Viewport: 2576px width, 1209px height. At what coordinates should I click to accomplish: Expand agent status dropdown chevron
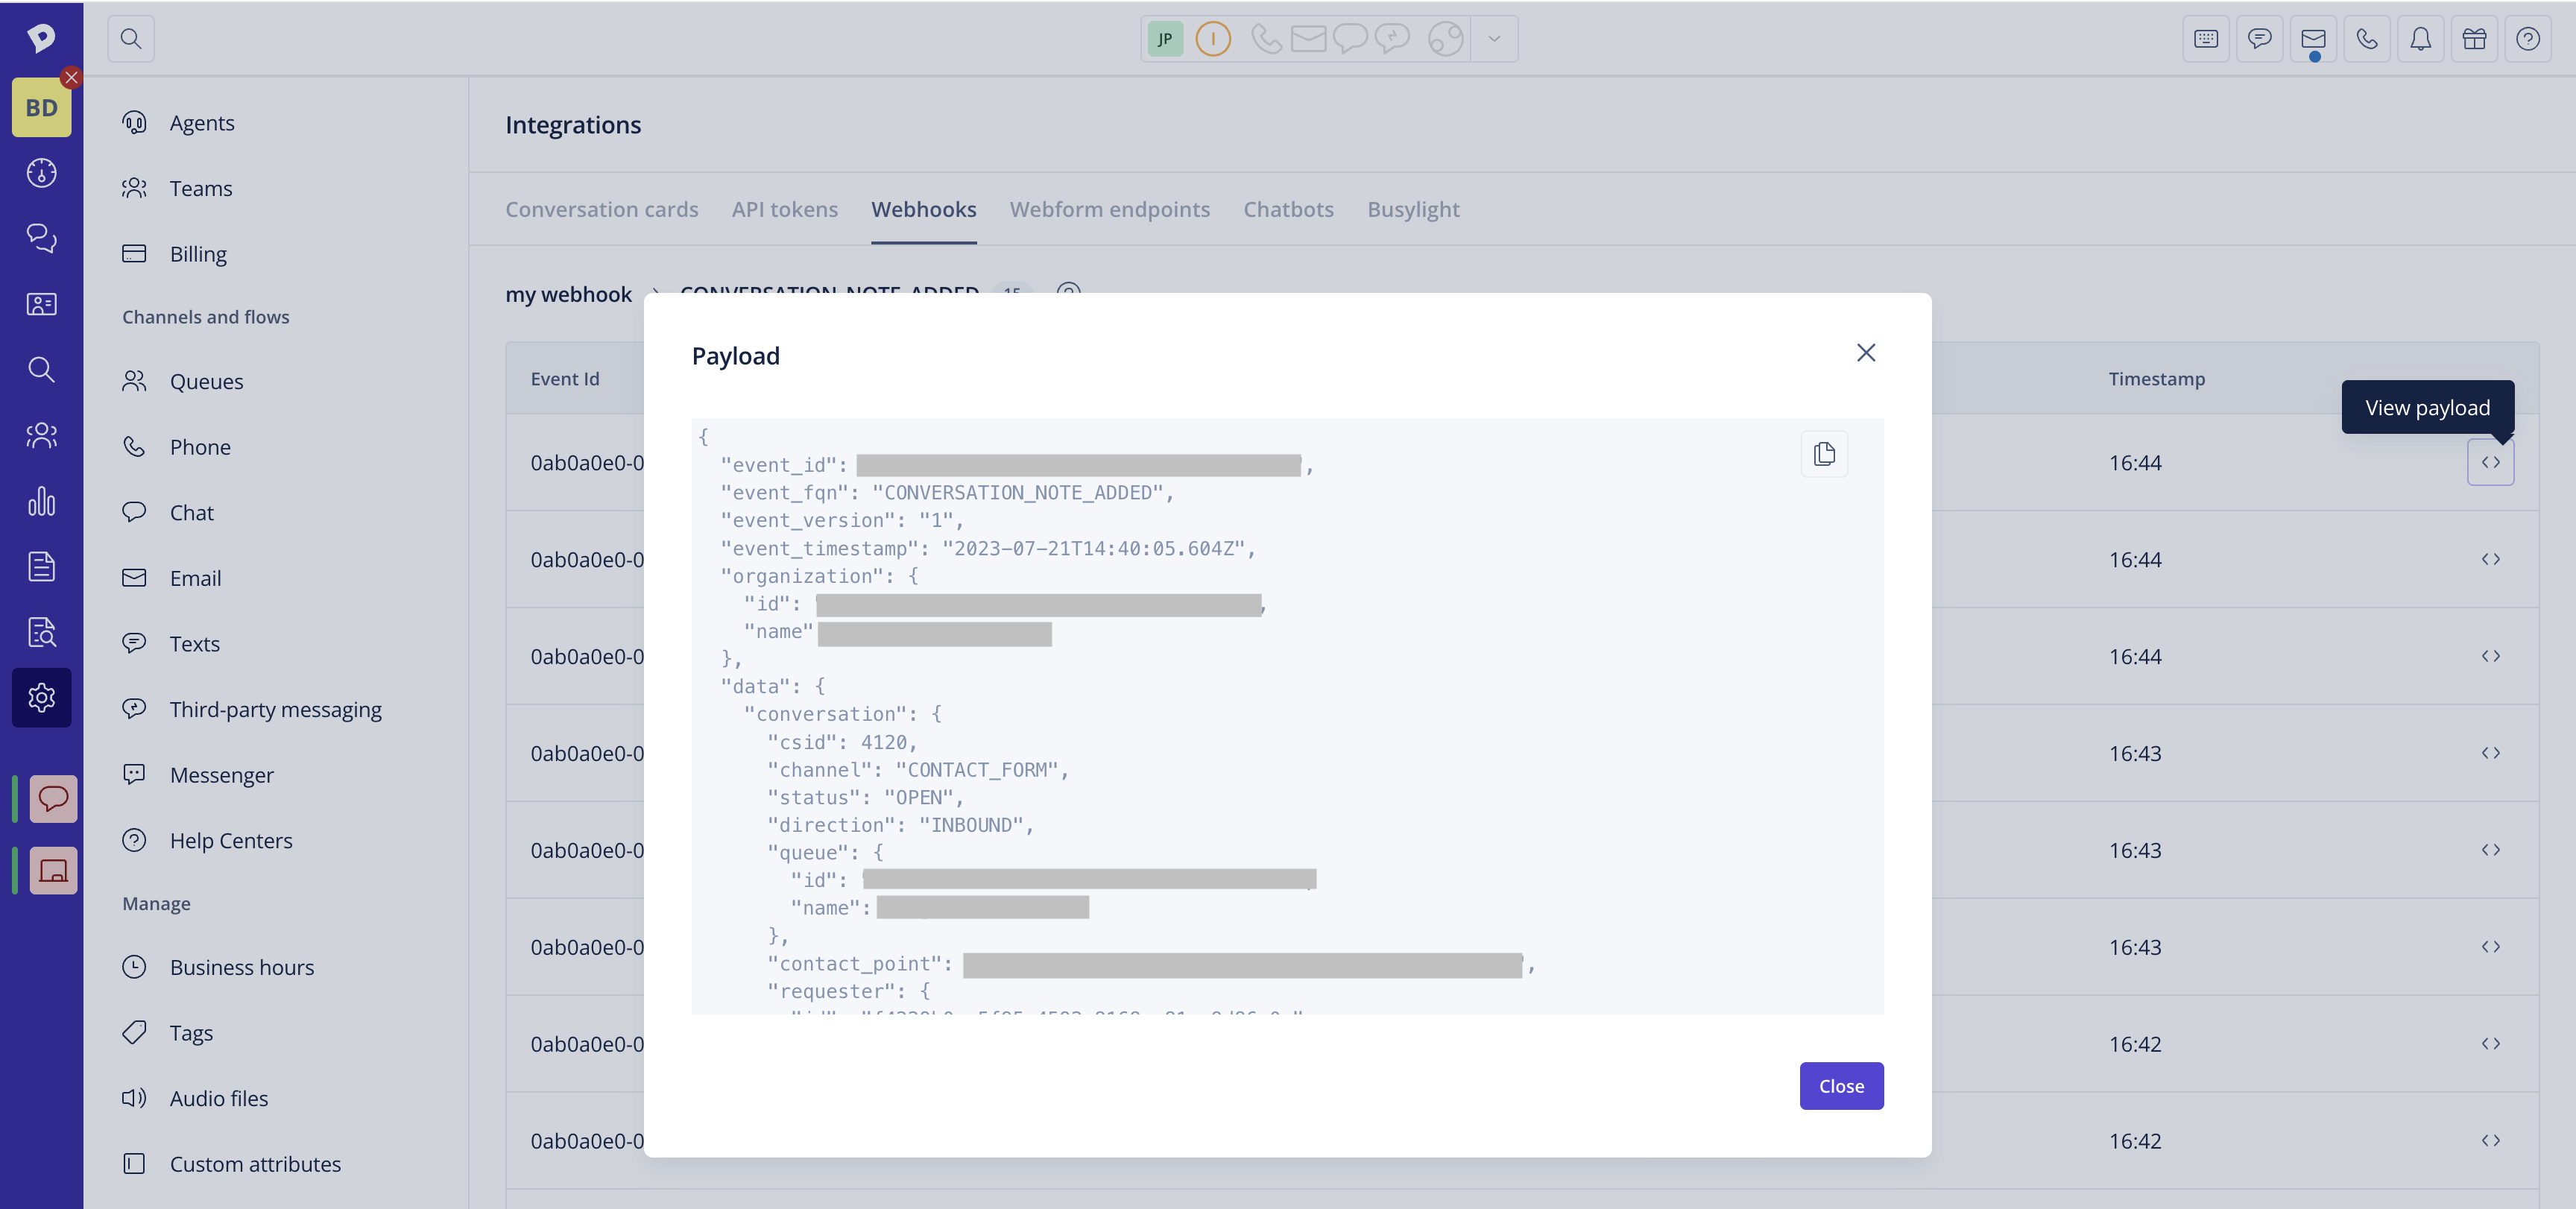1494,39
